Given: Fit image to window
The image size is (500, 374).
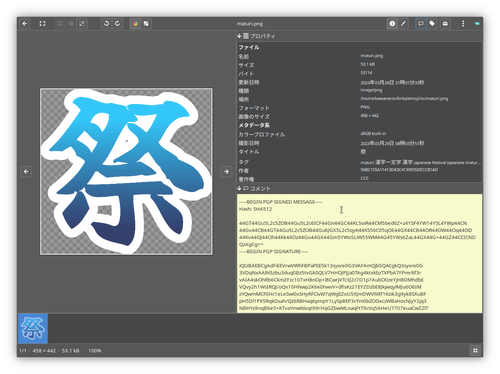Looking at the screenshot, I should (x=82, y=24).
